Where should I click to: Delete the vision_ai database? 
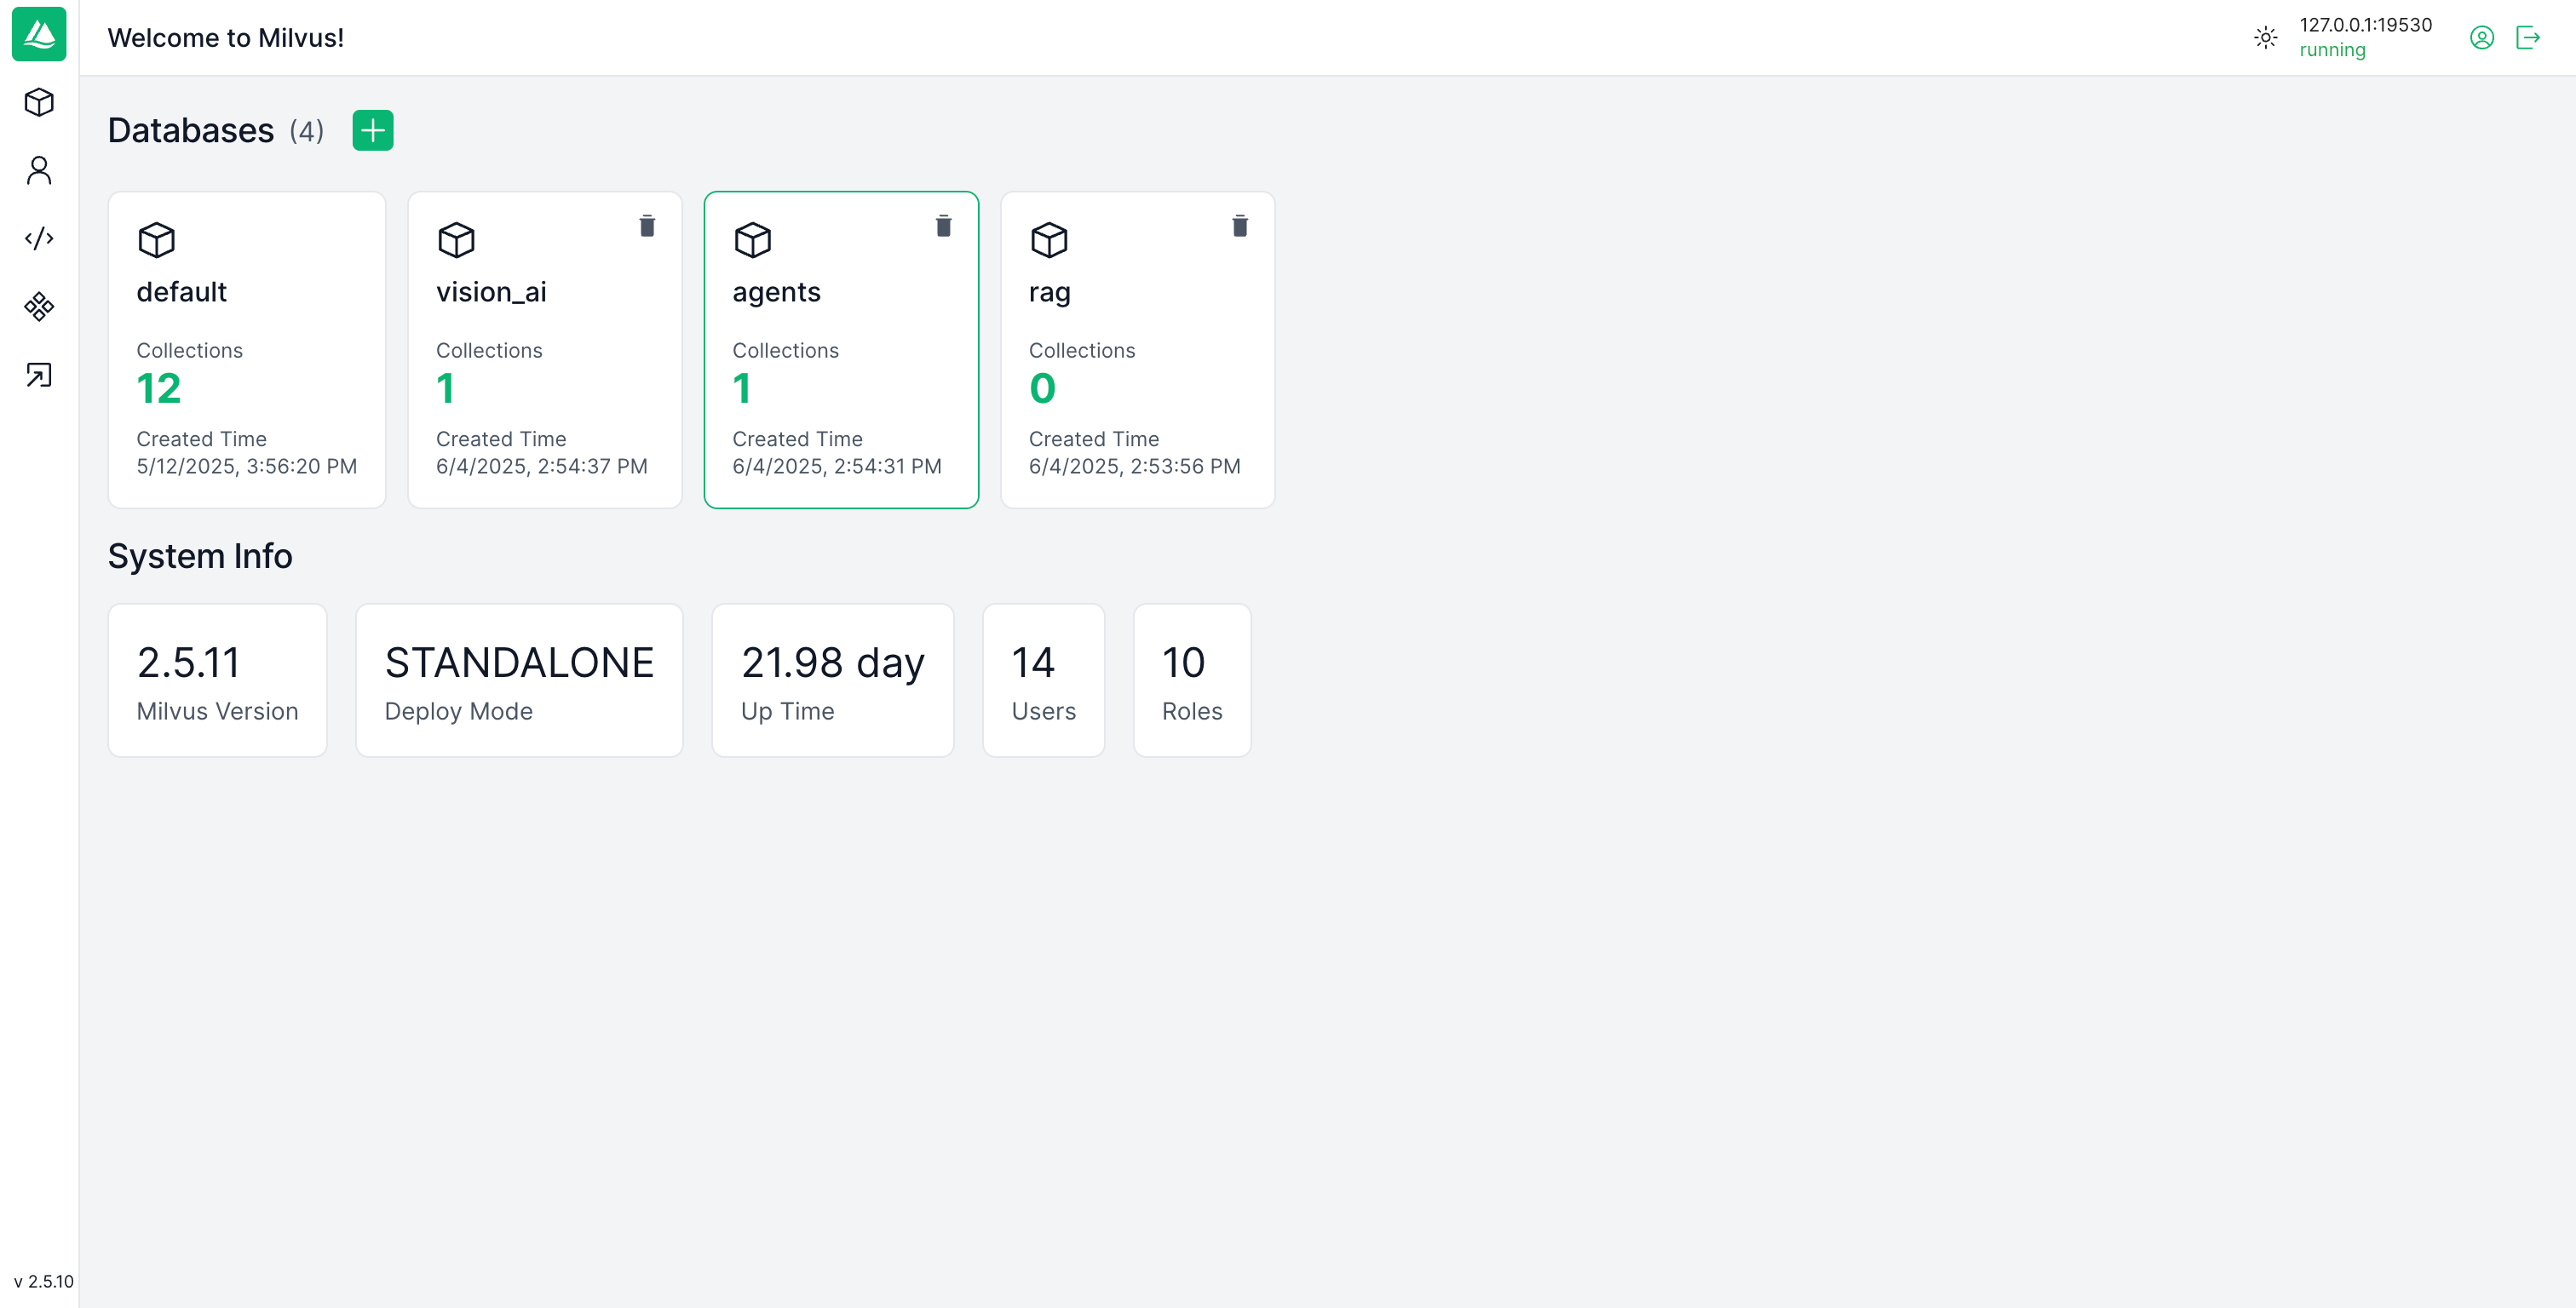tap(647, 226)
